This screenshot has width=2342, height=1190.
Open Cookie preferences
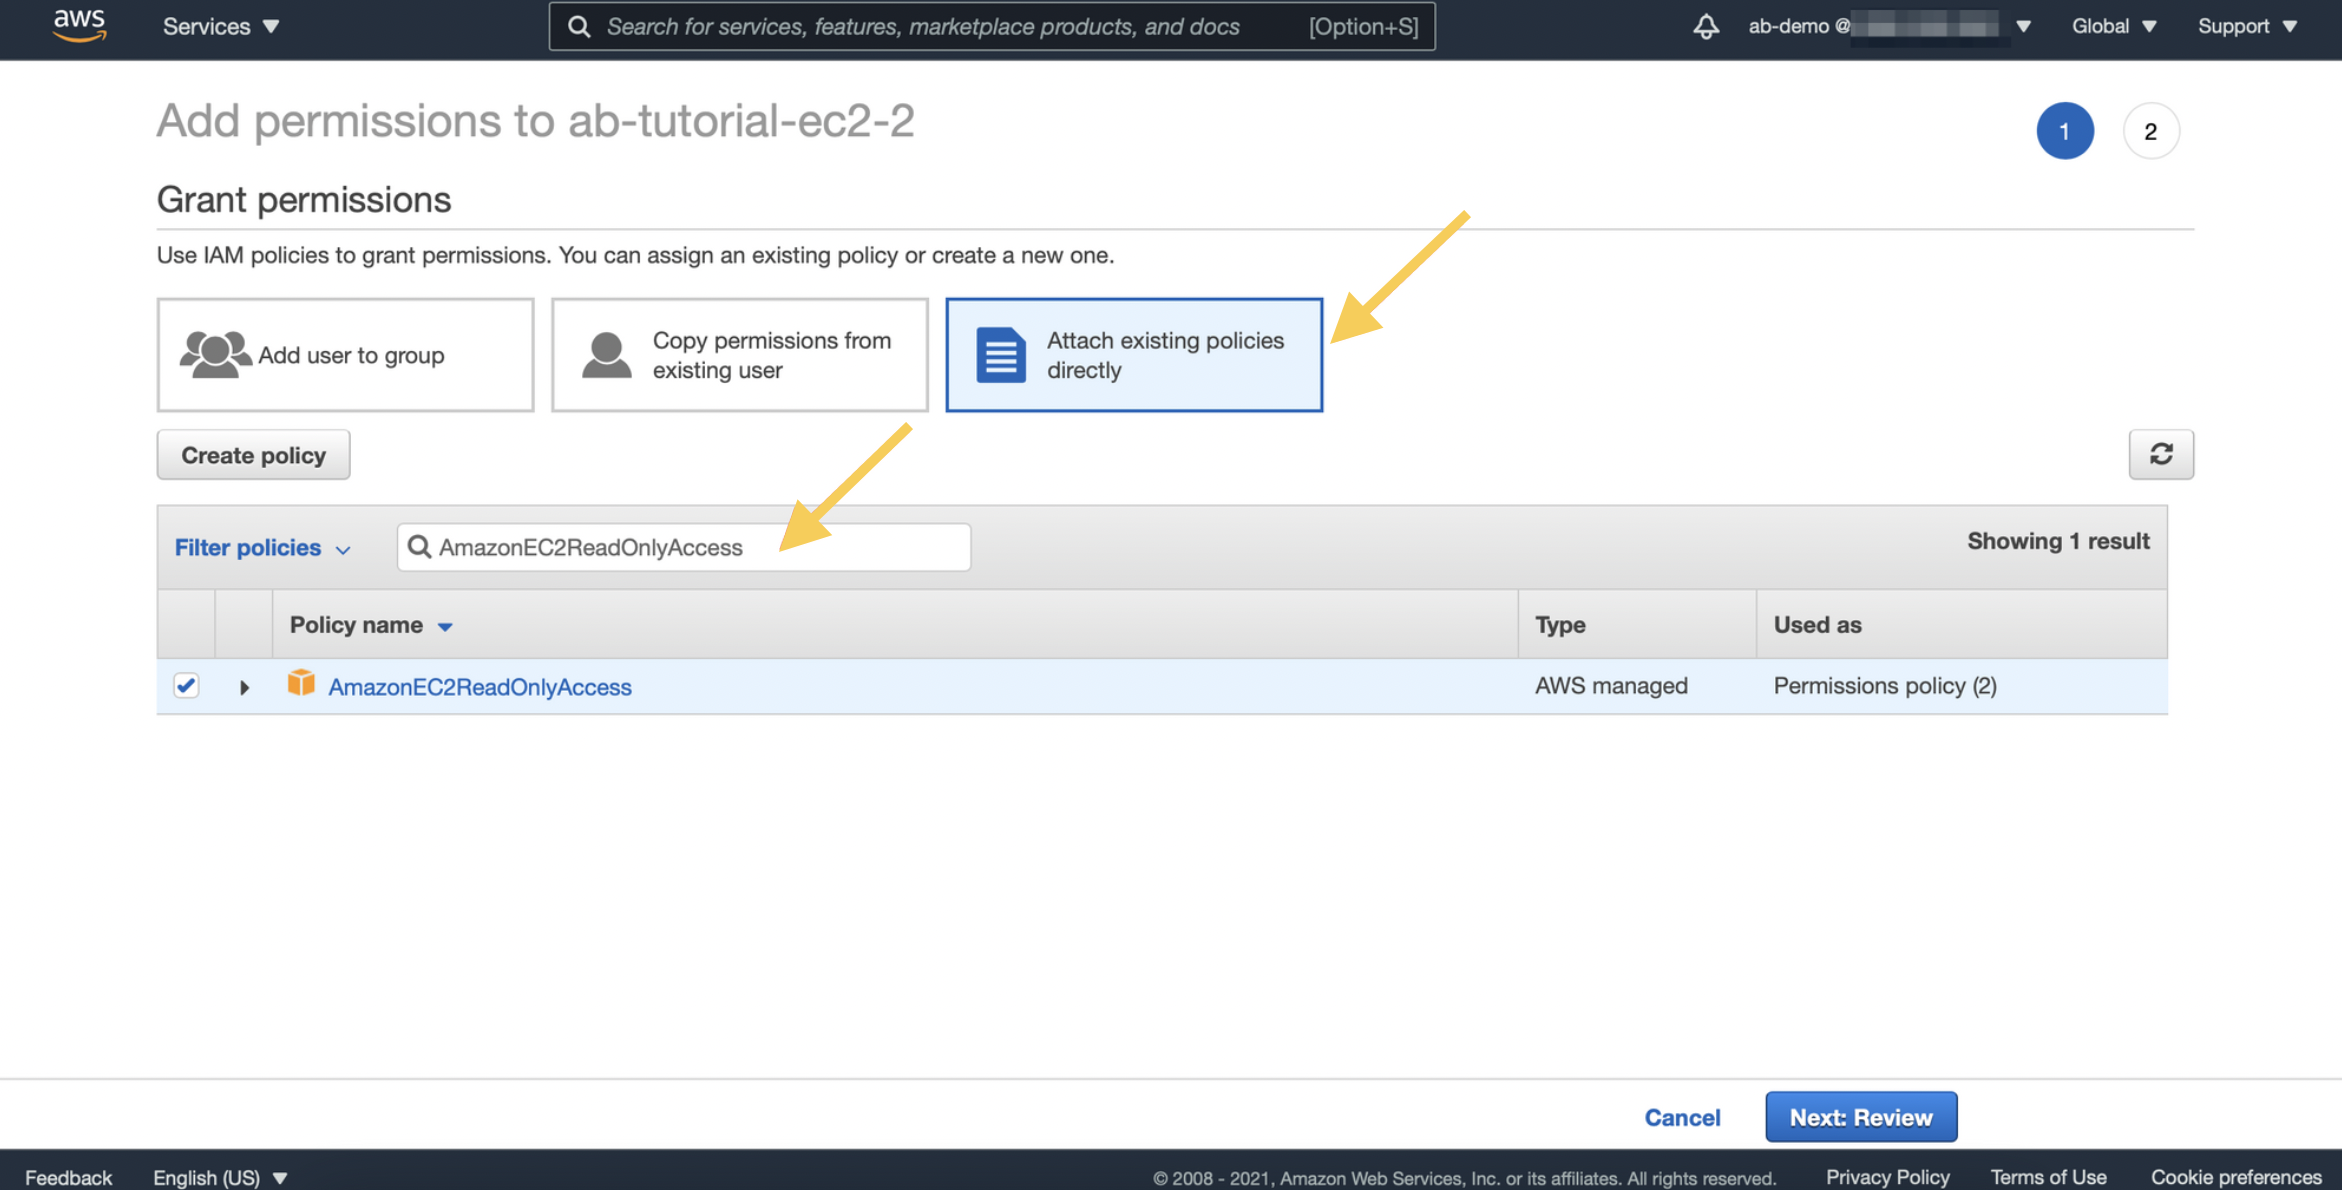tap(2236, 1177)
